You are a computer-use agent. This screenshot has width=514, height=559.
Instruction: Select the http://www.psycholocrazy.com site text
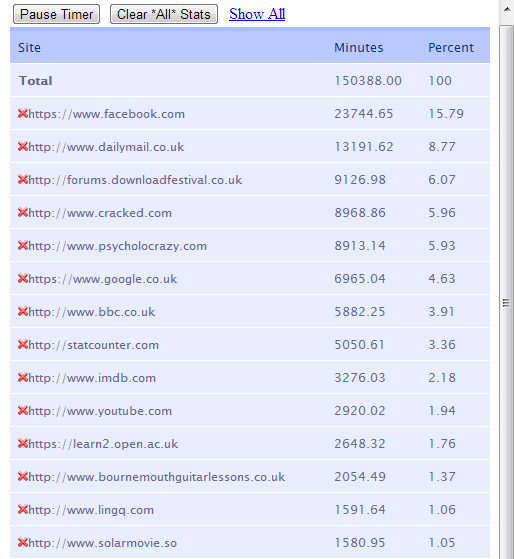118,246
